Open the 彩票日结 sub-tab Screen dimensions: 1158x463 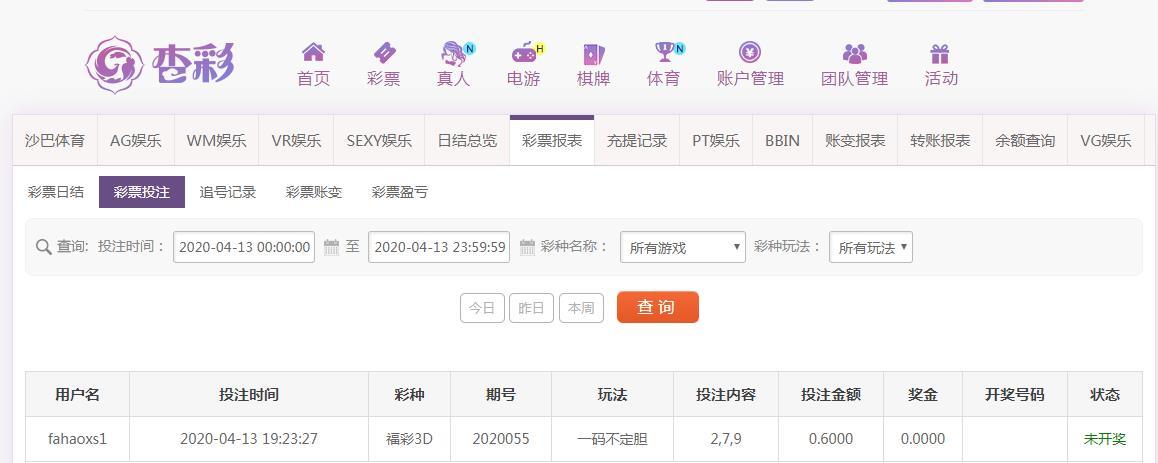[x=56, y=192]
